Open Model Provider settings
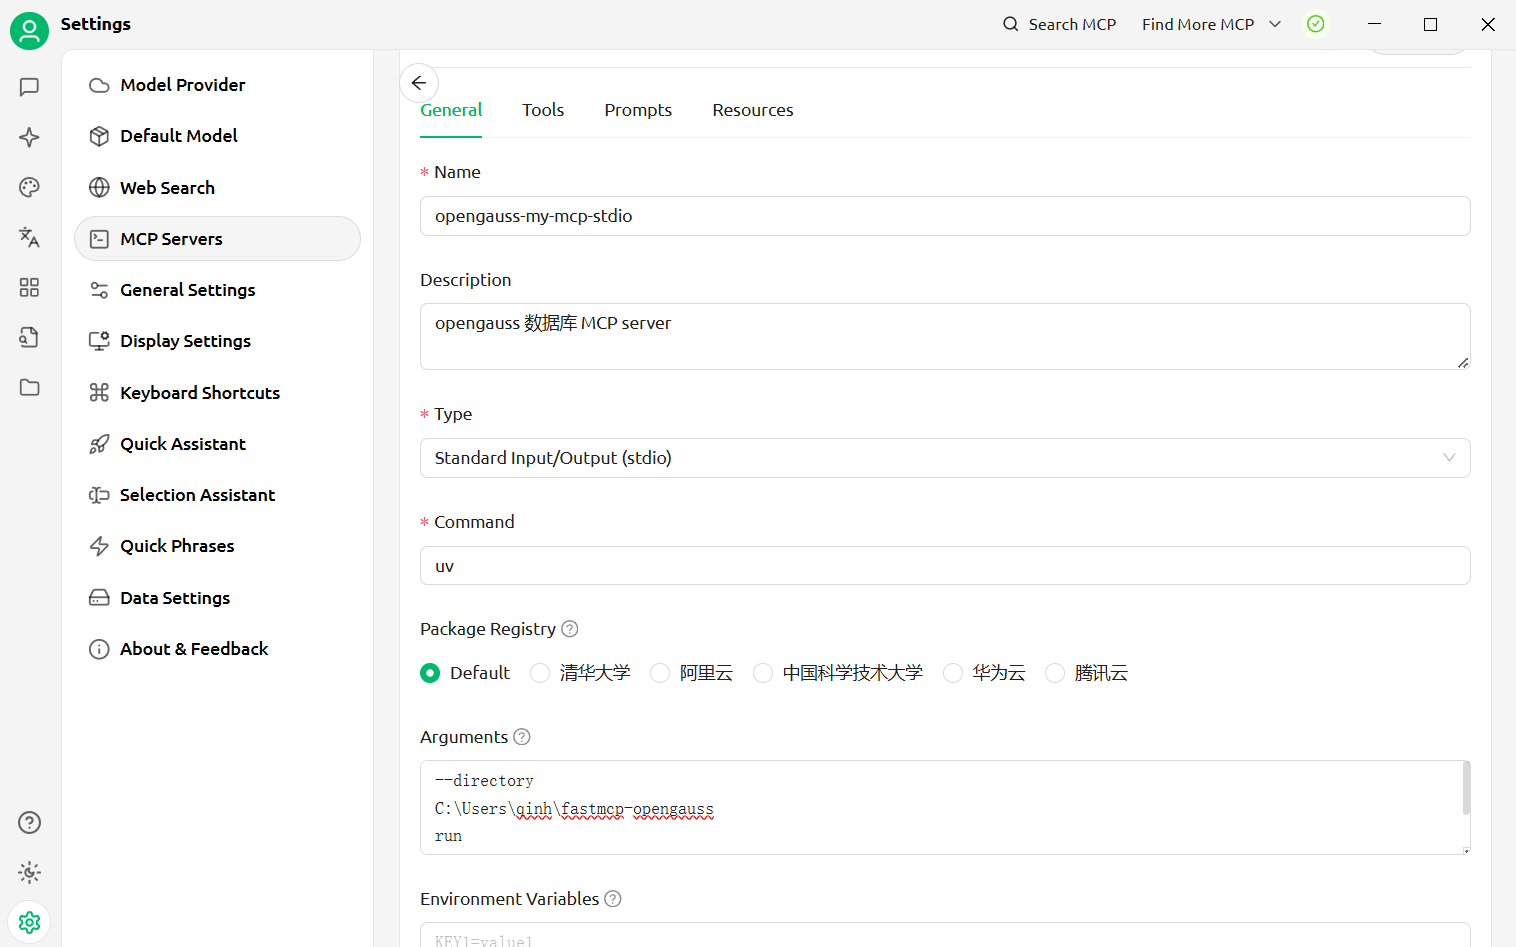The height and width of the screenshot is (947, 1516). [182, 85]
